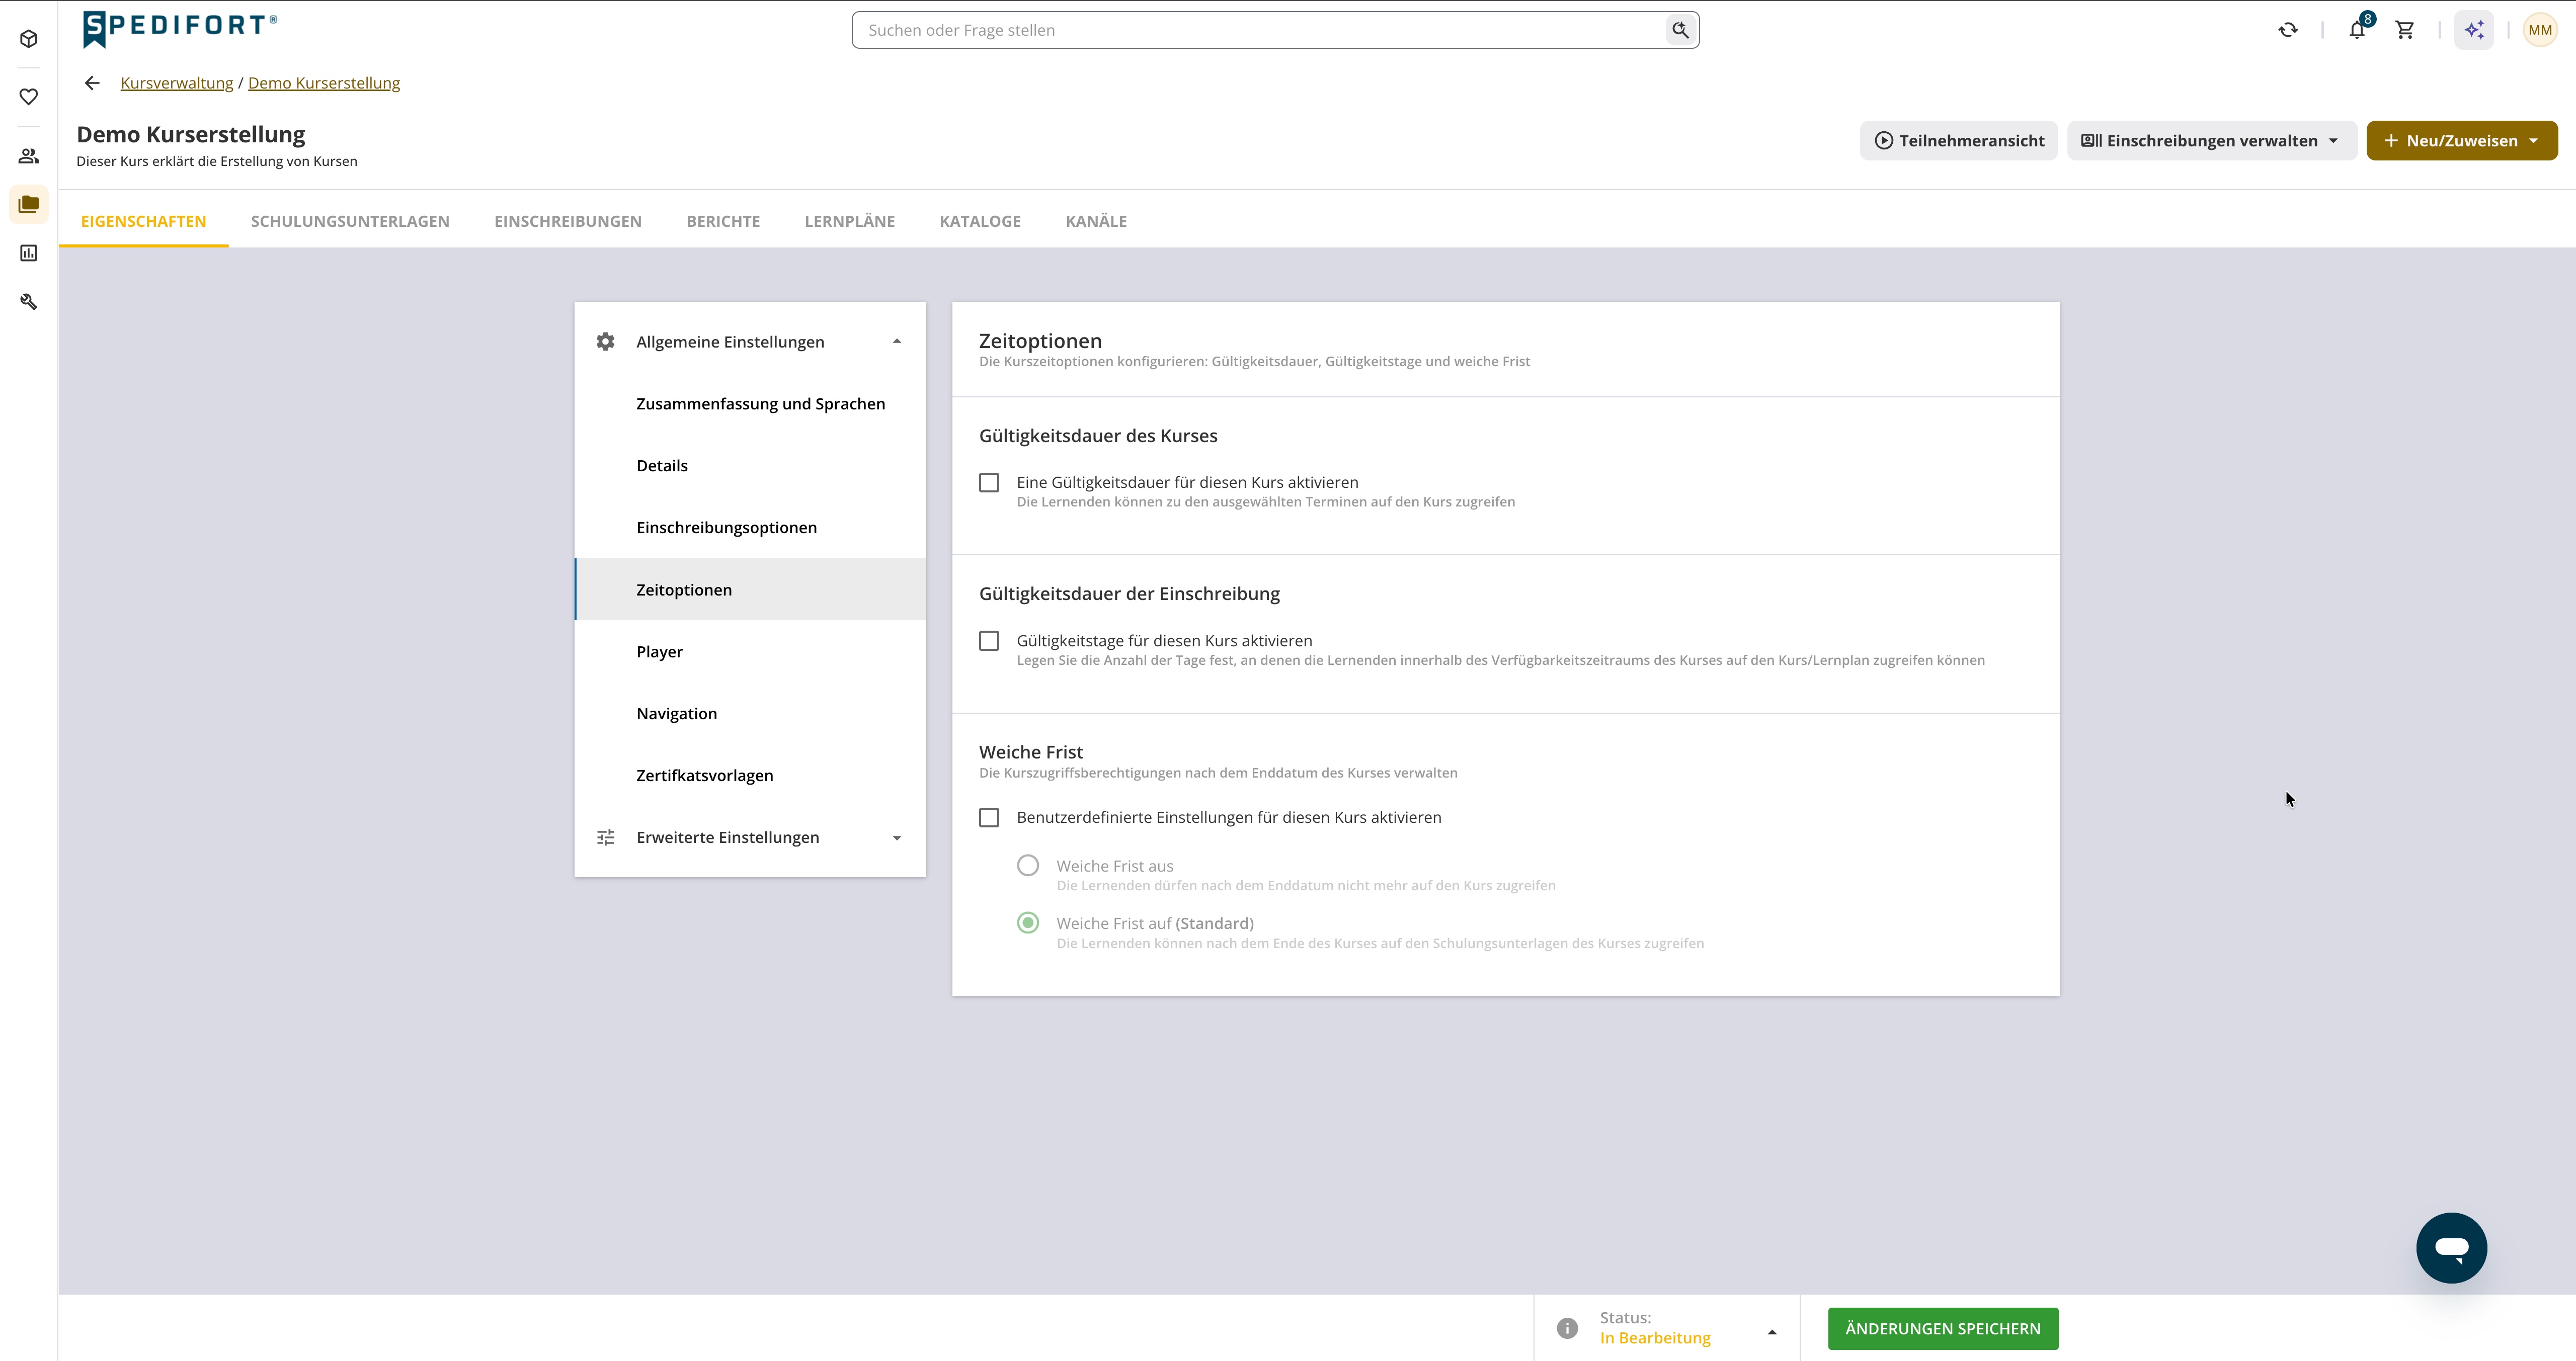Open the AI sparkle assistant icon
2576x1361 pixels.
[2474, 30]
